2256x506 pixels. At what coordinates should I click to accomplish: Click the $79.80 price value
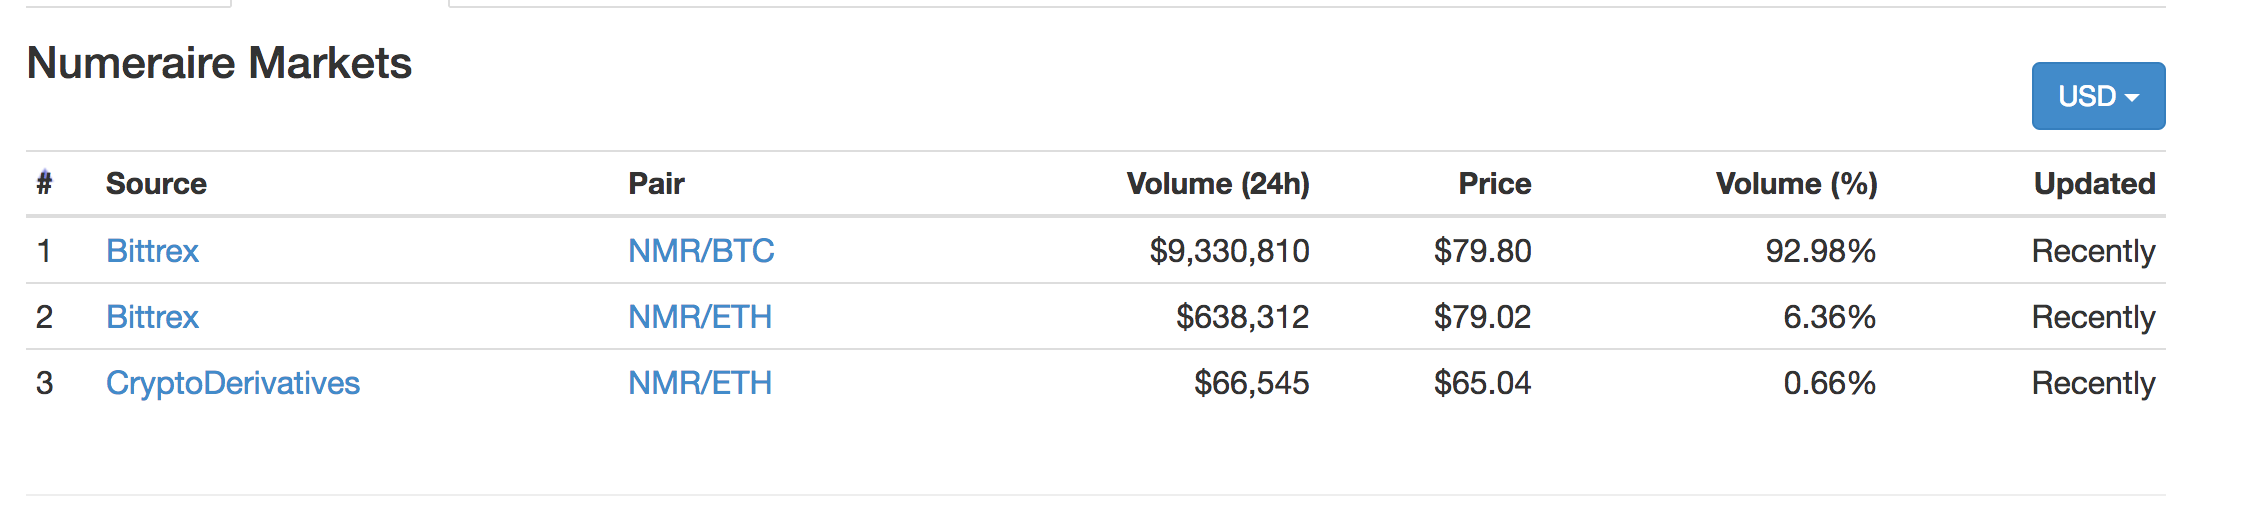point(1482,250)
